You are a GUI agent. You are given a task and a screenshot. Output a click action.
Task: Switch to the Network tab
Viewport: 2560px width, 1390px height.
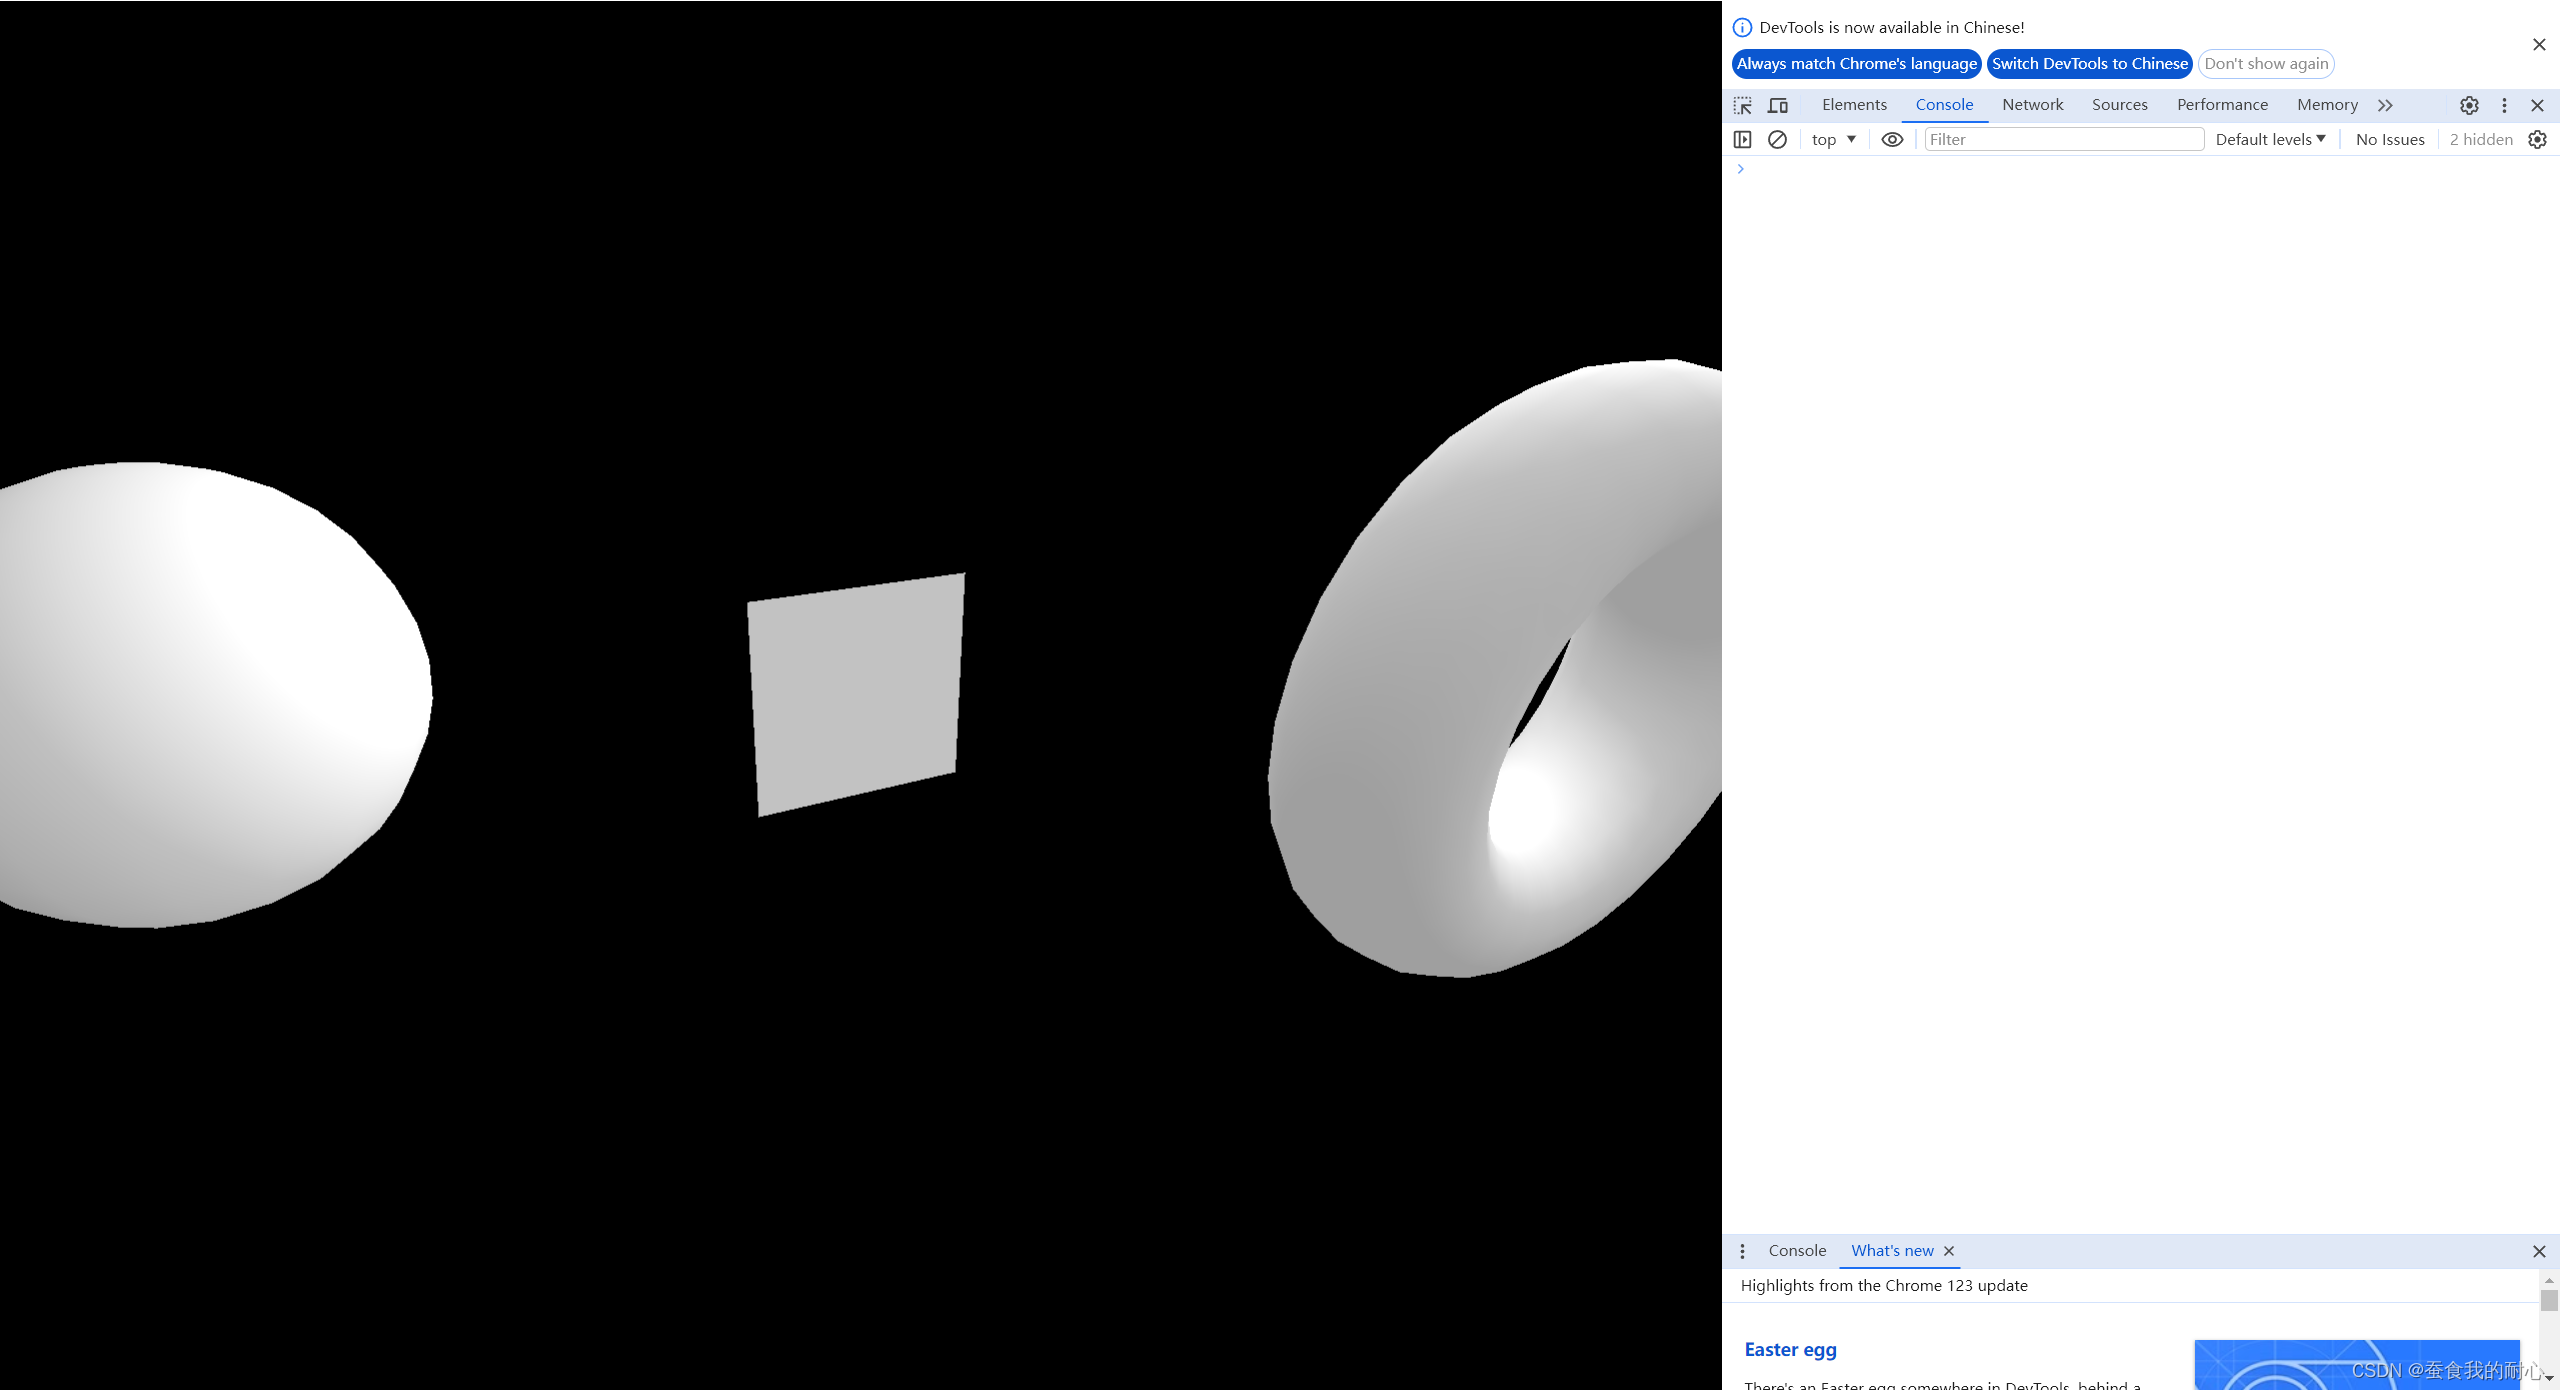click(2032, 105)
